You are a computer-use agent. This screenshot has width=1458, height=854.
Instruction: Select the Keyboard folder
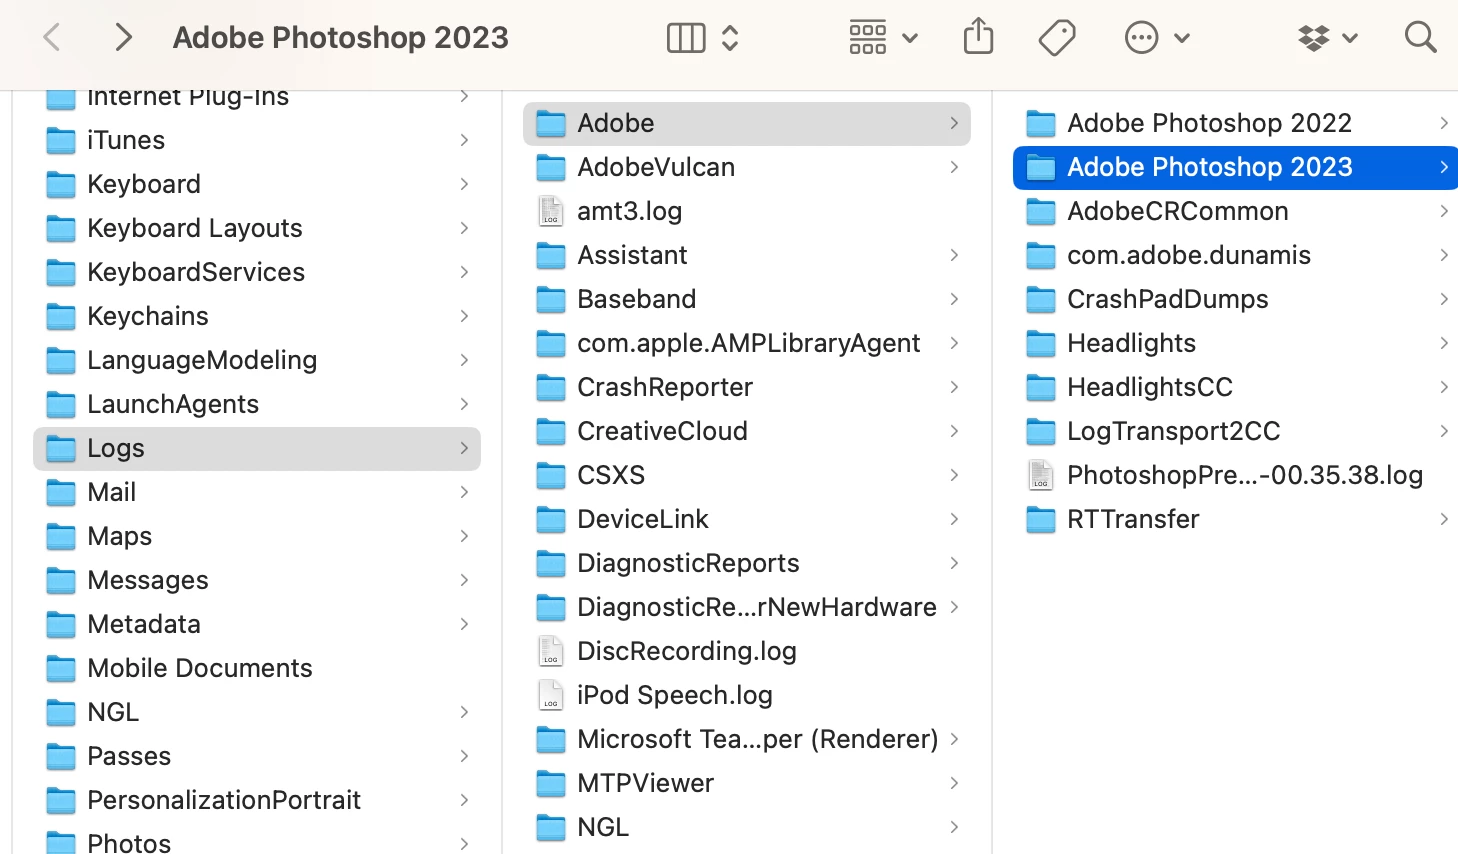pyautogui.click(x=258, y=184)
